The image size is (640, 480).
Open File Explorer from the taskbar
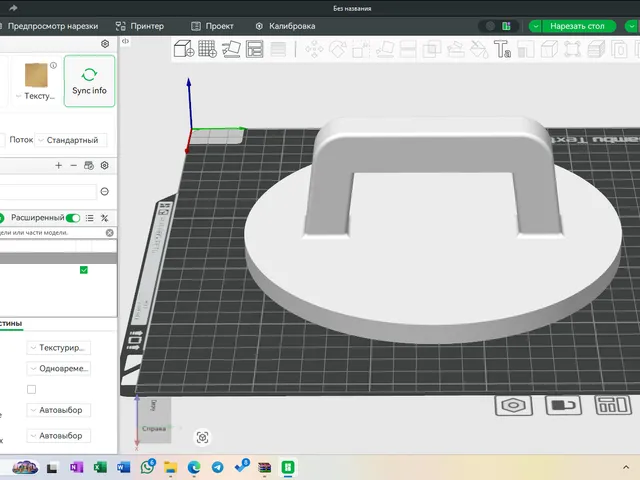point(171,467)
